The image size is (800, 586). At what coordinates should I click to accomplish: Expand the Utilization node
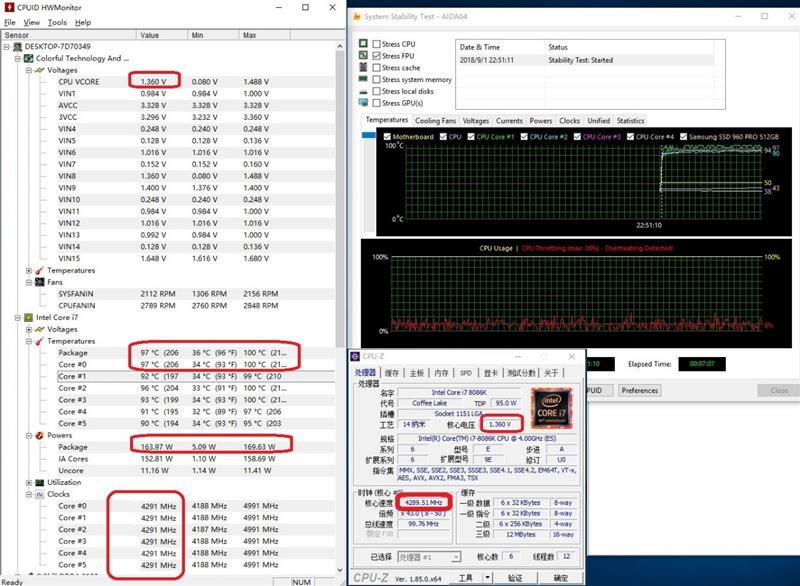(x=29, y=482)
